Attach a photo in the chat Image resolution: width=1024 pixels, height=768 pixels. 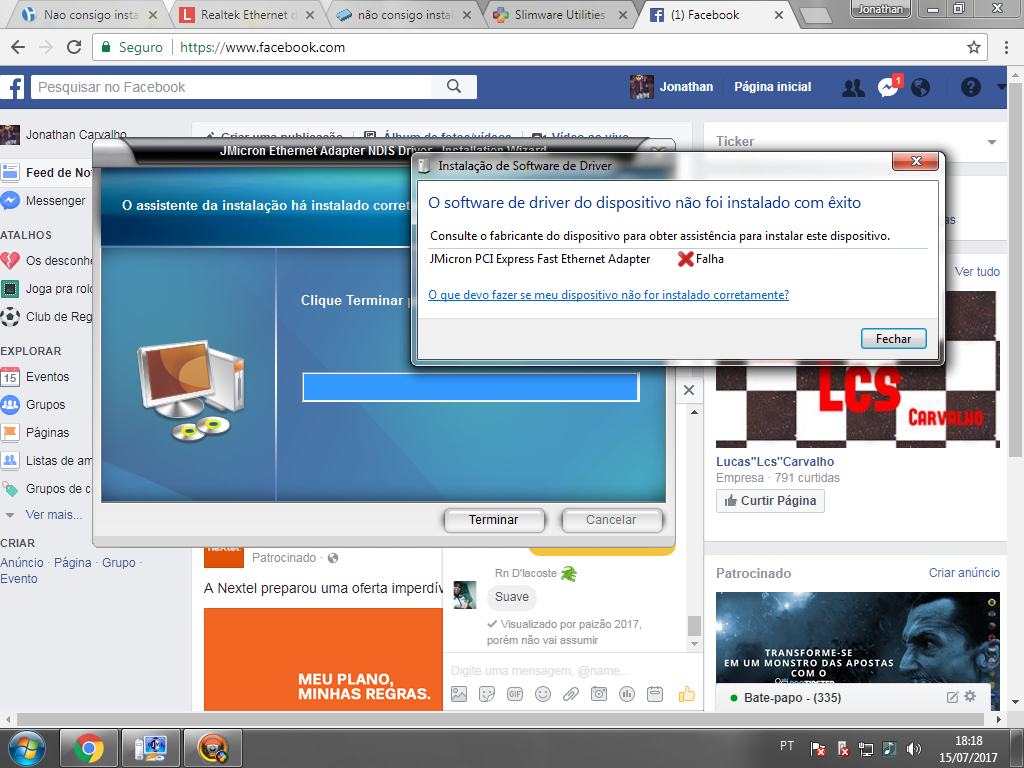coord(459,694)
